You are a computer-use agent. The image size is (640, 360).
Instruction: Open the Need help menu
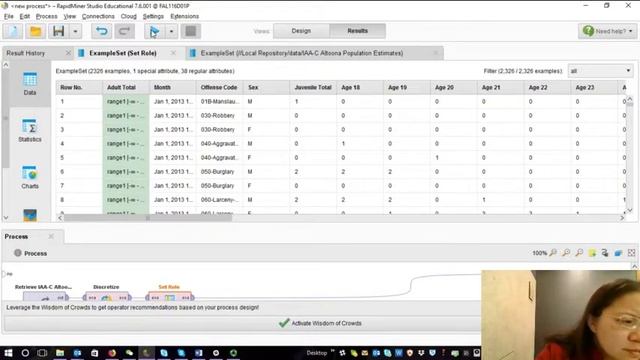tap(607, 31)
